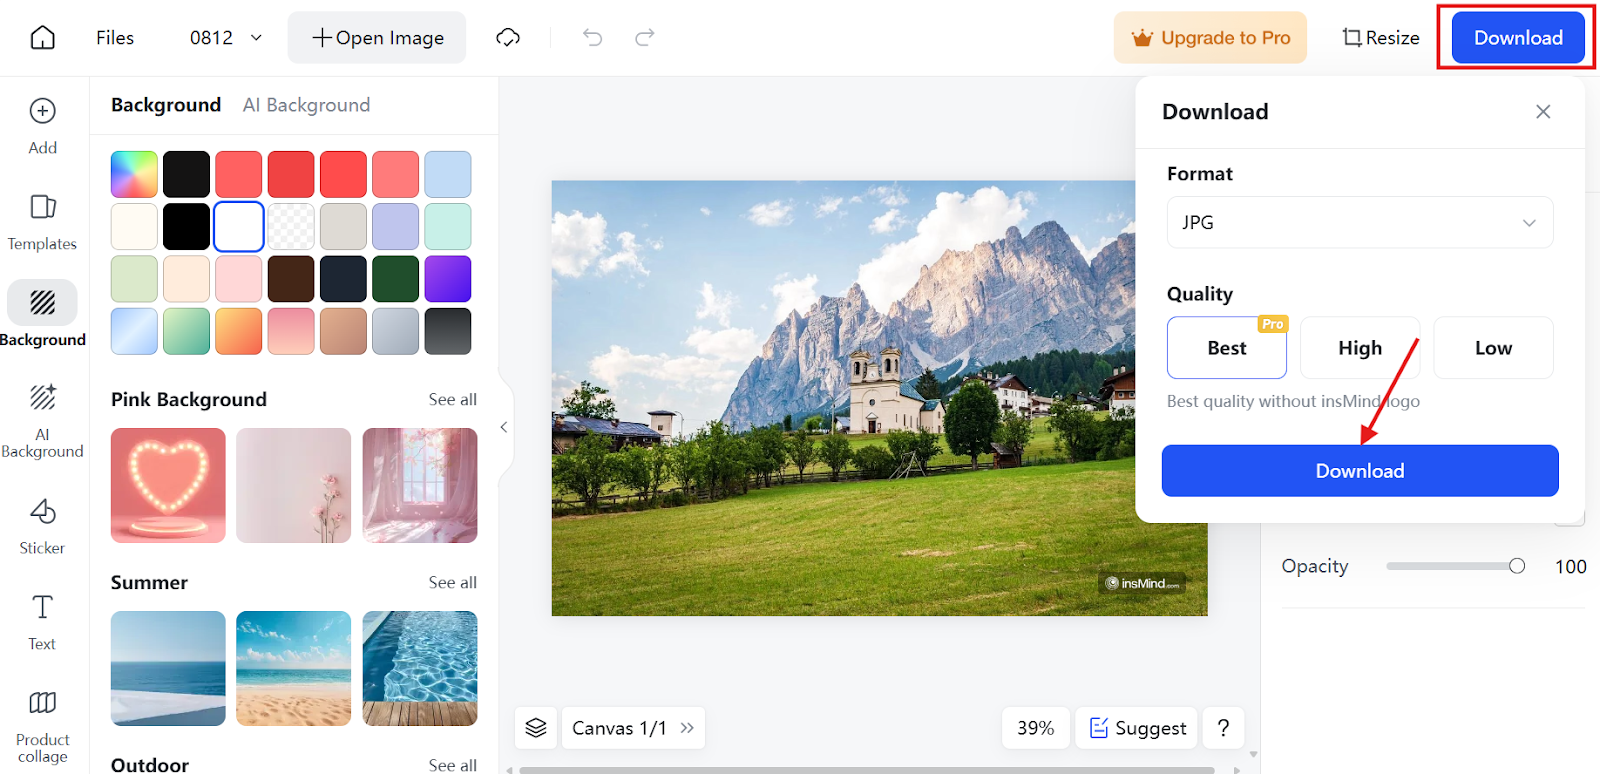Click the Resize button

tap(1380, 38)
